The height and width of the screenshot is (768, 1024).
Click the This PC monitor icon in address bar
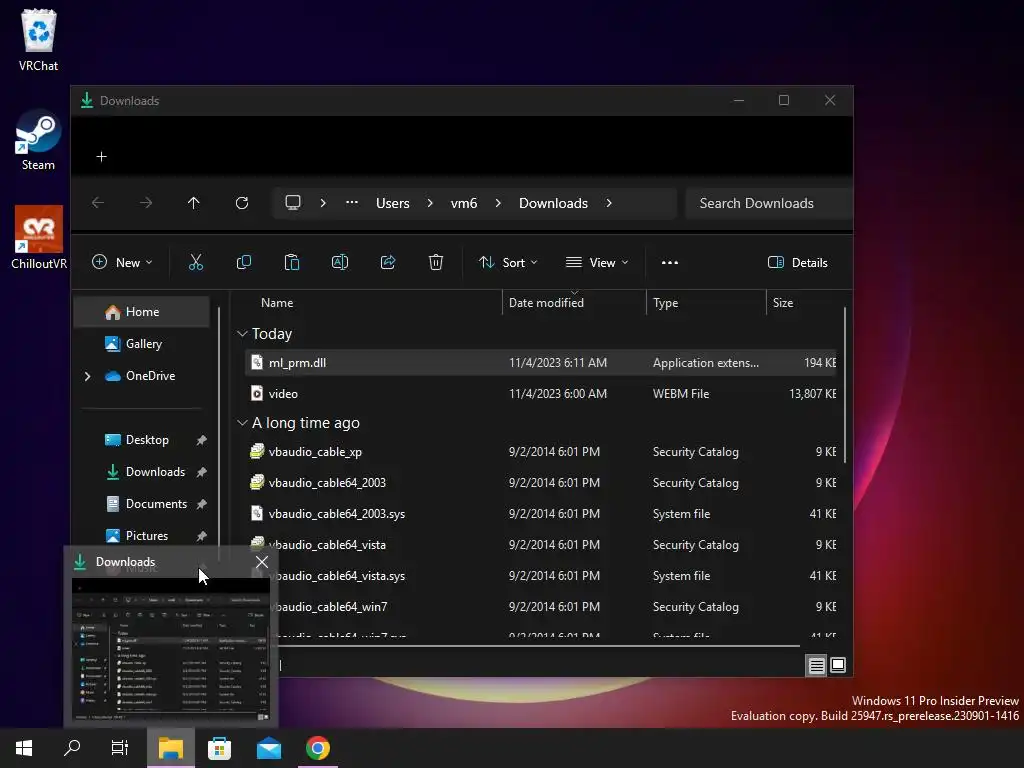pos(293,202)
